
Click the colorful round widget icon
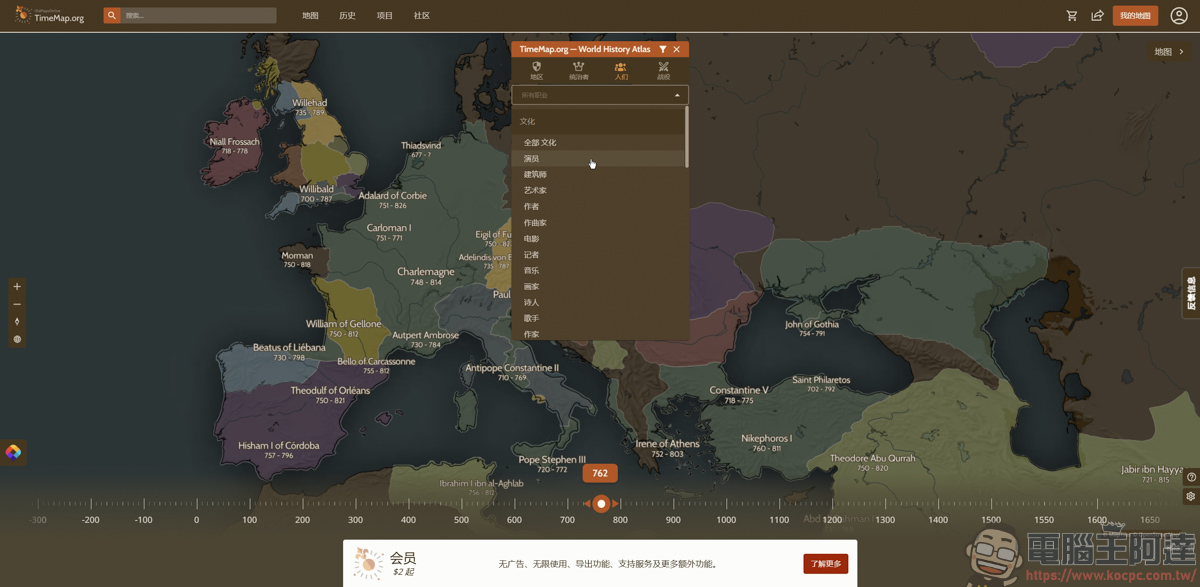tap(13, 452)
